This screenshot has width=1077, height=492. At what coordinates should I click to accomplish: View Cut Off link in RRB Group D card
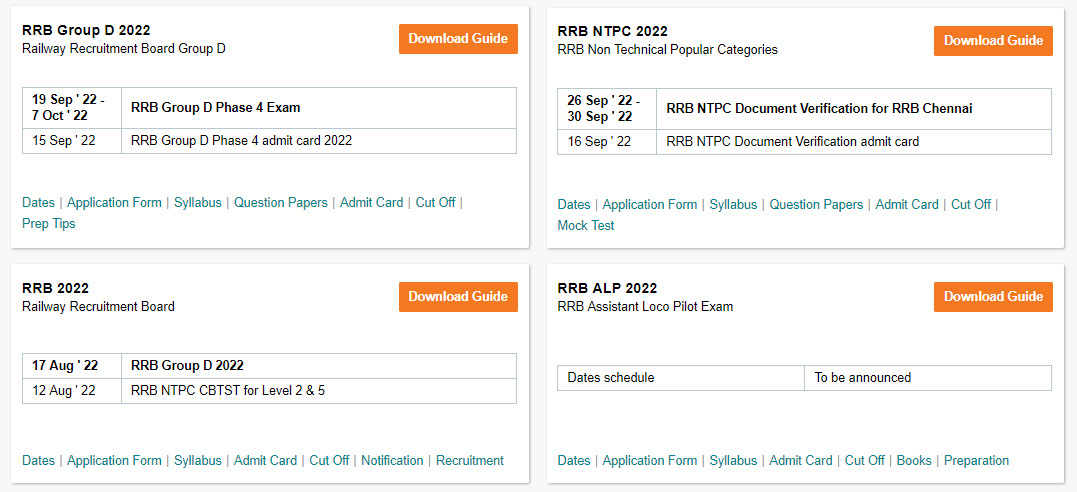(x=435, y=202)
